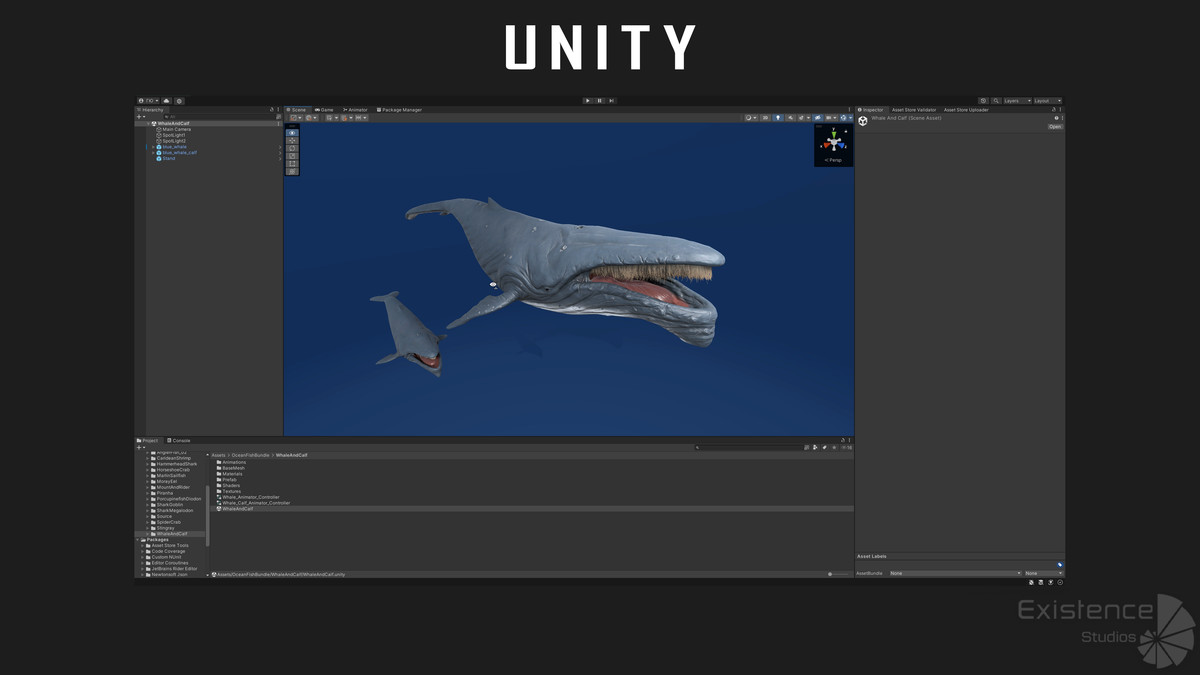Toggle scene view audio
Screen dimensions: 1200x675
pyautogui.click(x=791, y=117)
